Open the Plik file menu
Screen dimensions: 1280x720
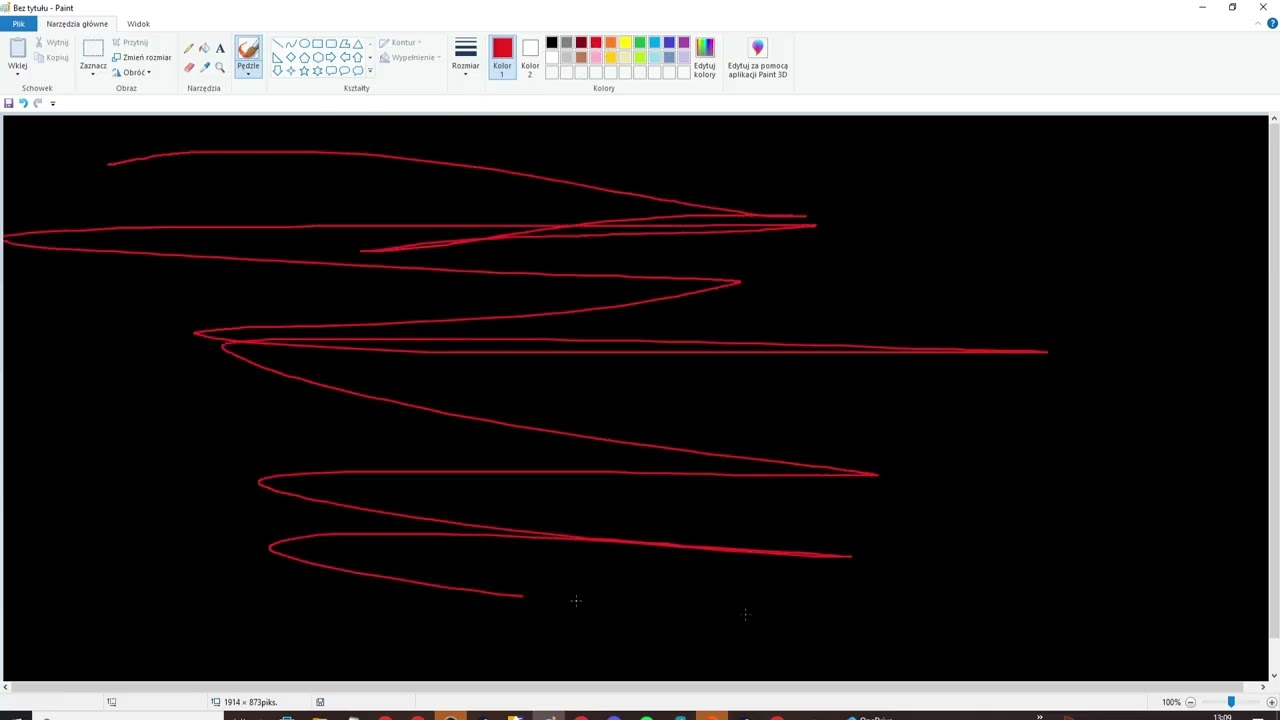point(18,24)
